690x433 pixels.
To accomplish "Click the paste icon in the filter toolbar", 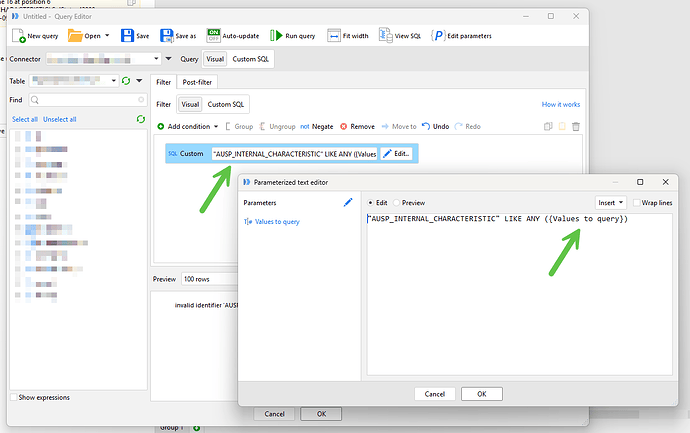I will (x=562, y=126).
